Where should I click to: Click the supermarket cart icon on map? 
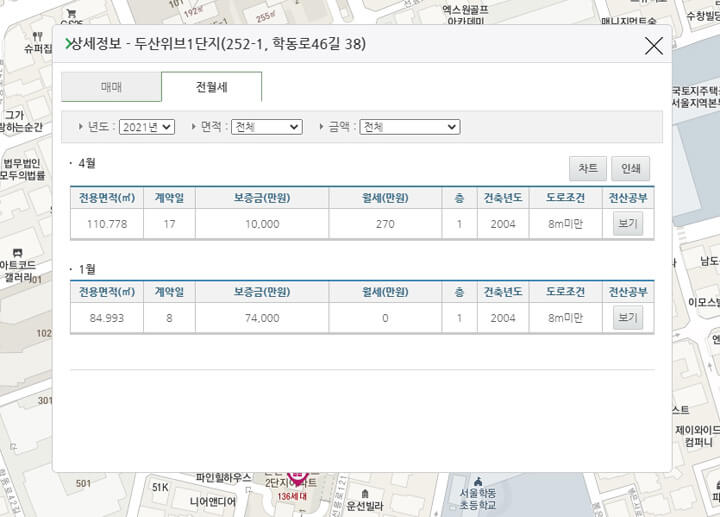click(71, 14)
